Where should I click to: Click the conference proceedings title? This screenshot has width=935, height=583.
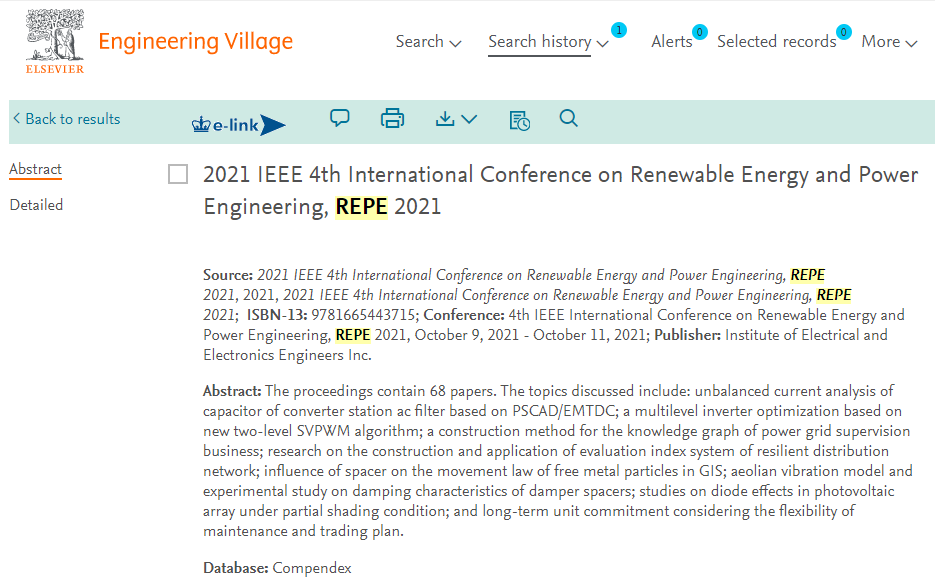561,191
